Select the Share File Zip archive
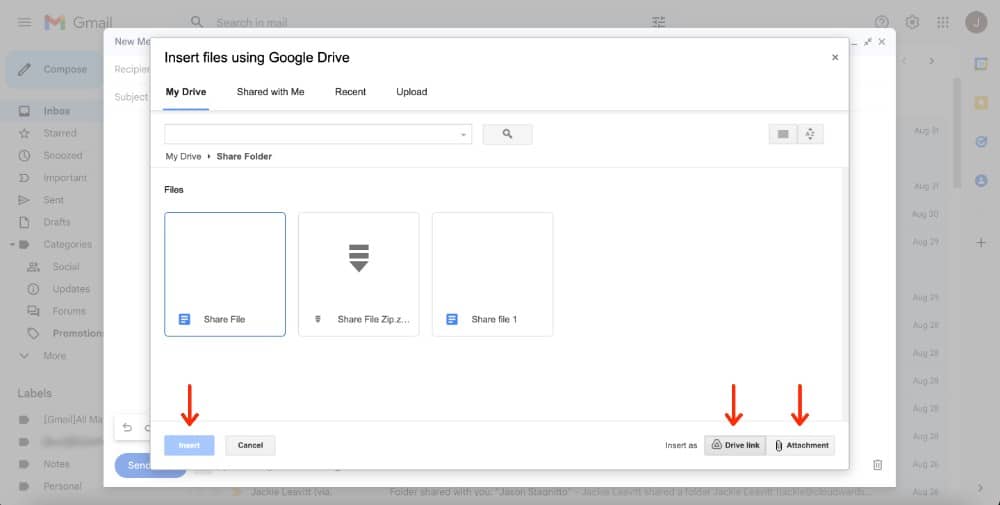 pyautogui.click(x=358, y=274)
